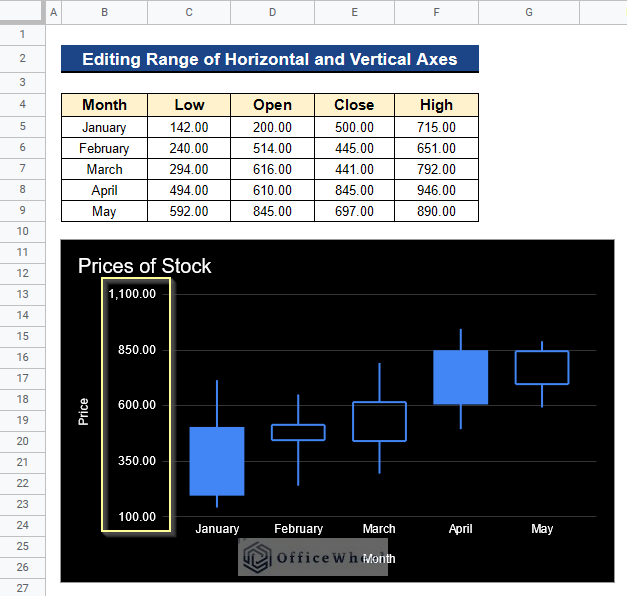627x596 pixels.
Task: Click the cell with value 792.00
Action: tap(436, 169)
